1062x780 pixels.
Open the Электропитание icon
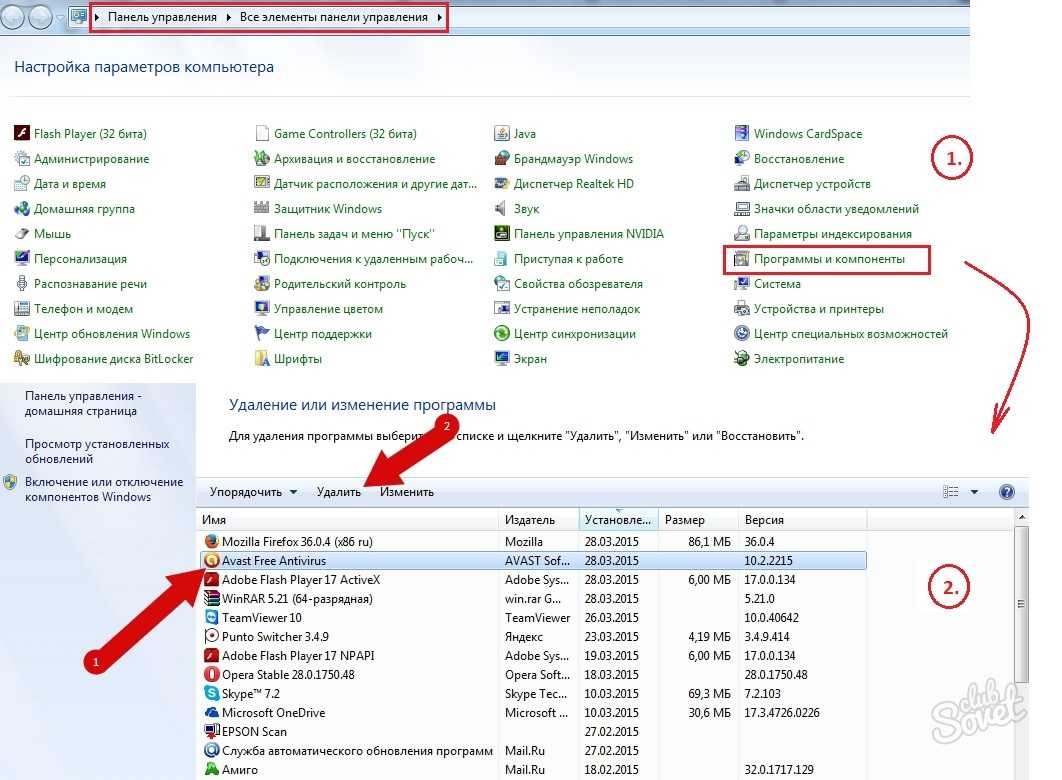click(x=742, y=359)
